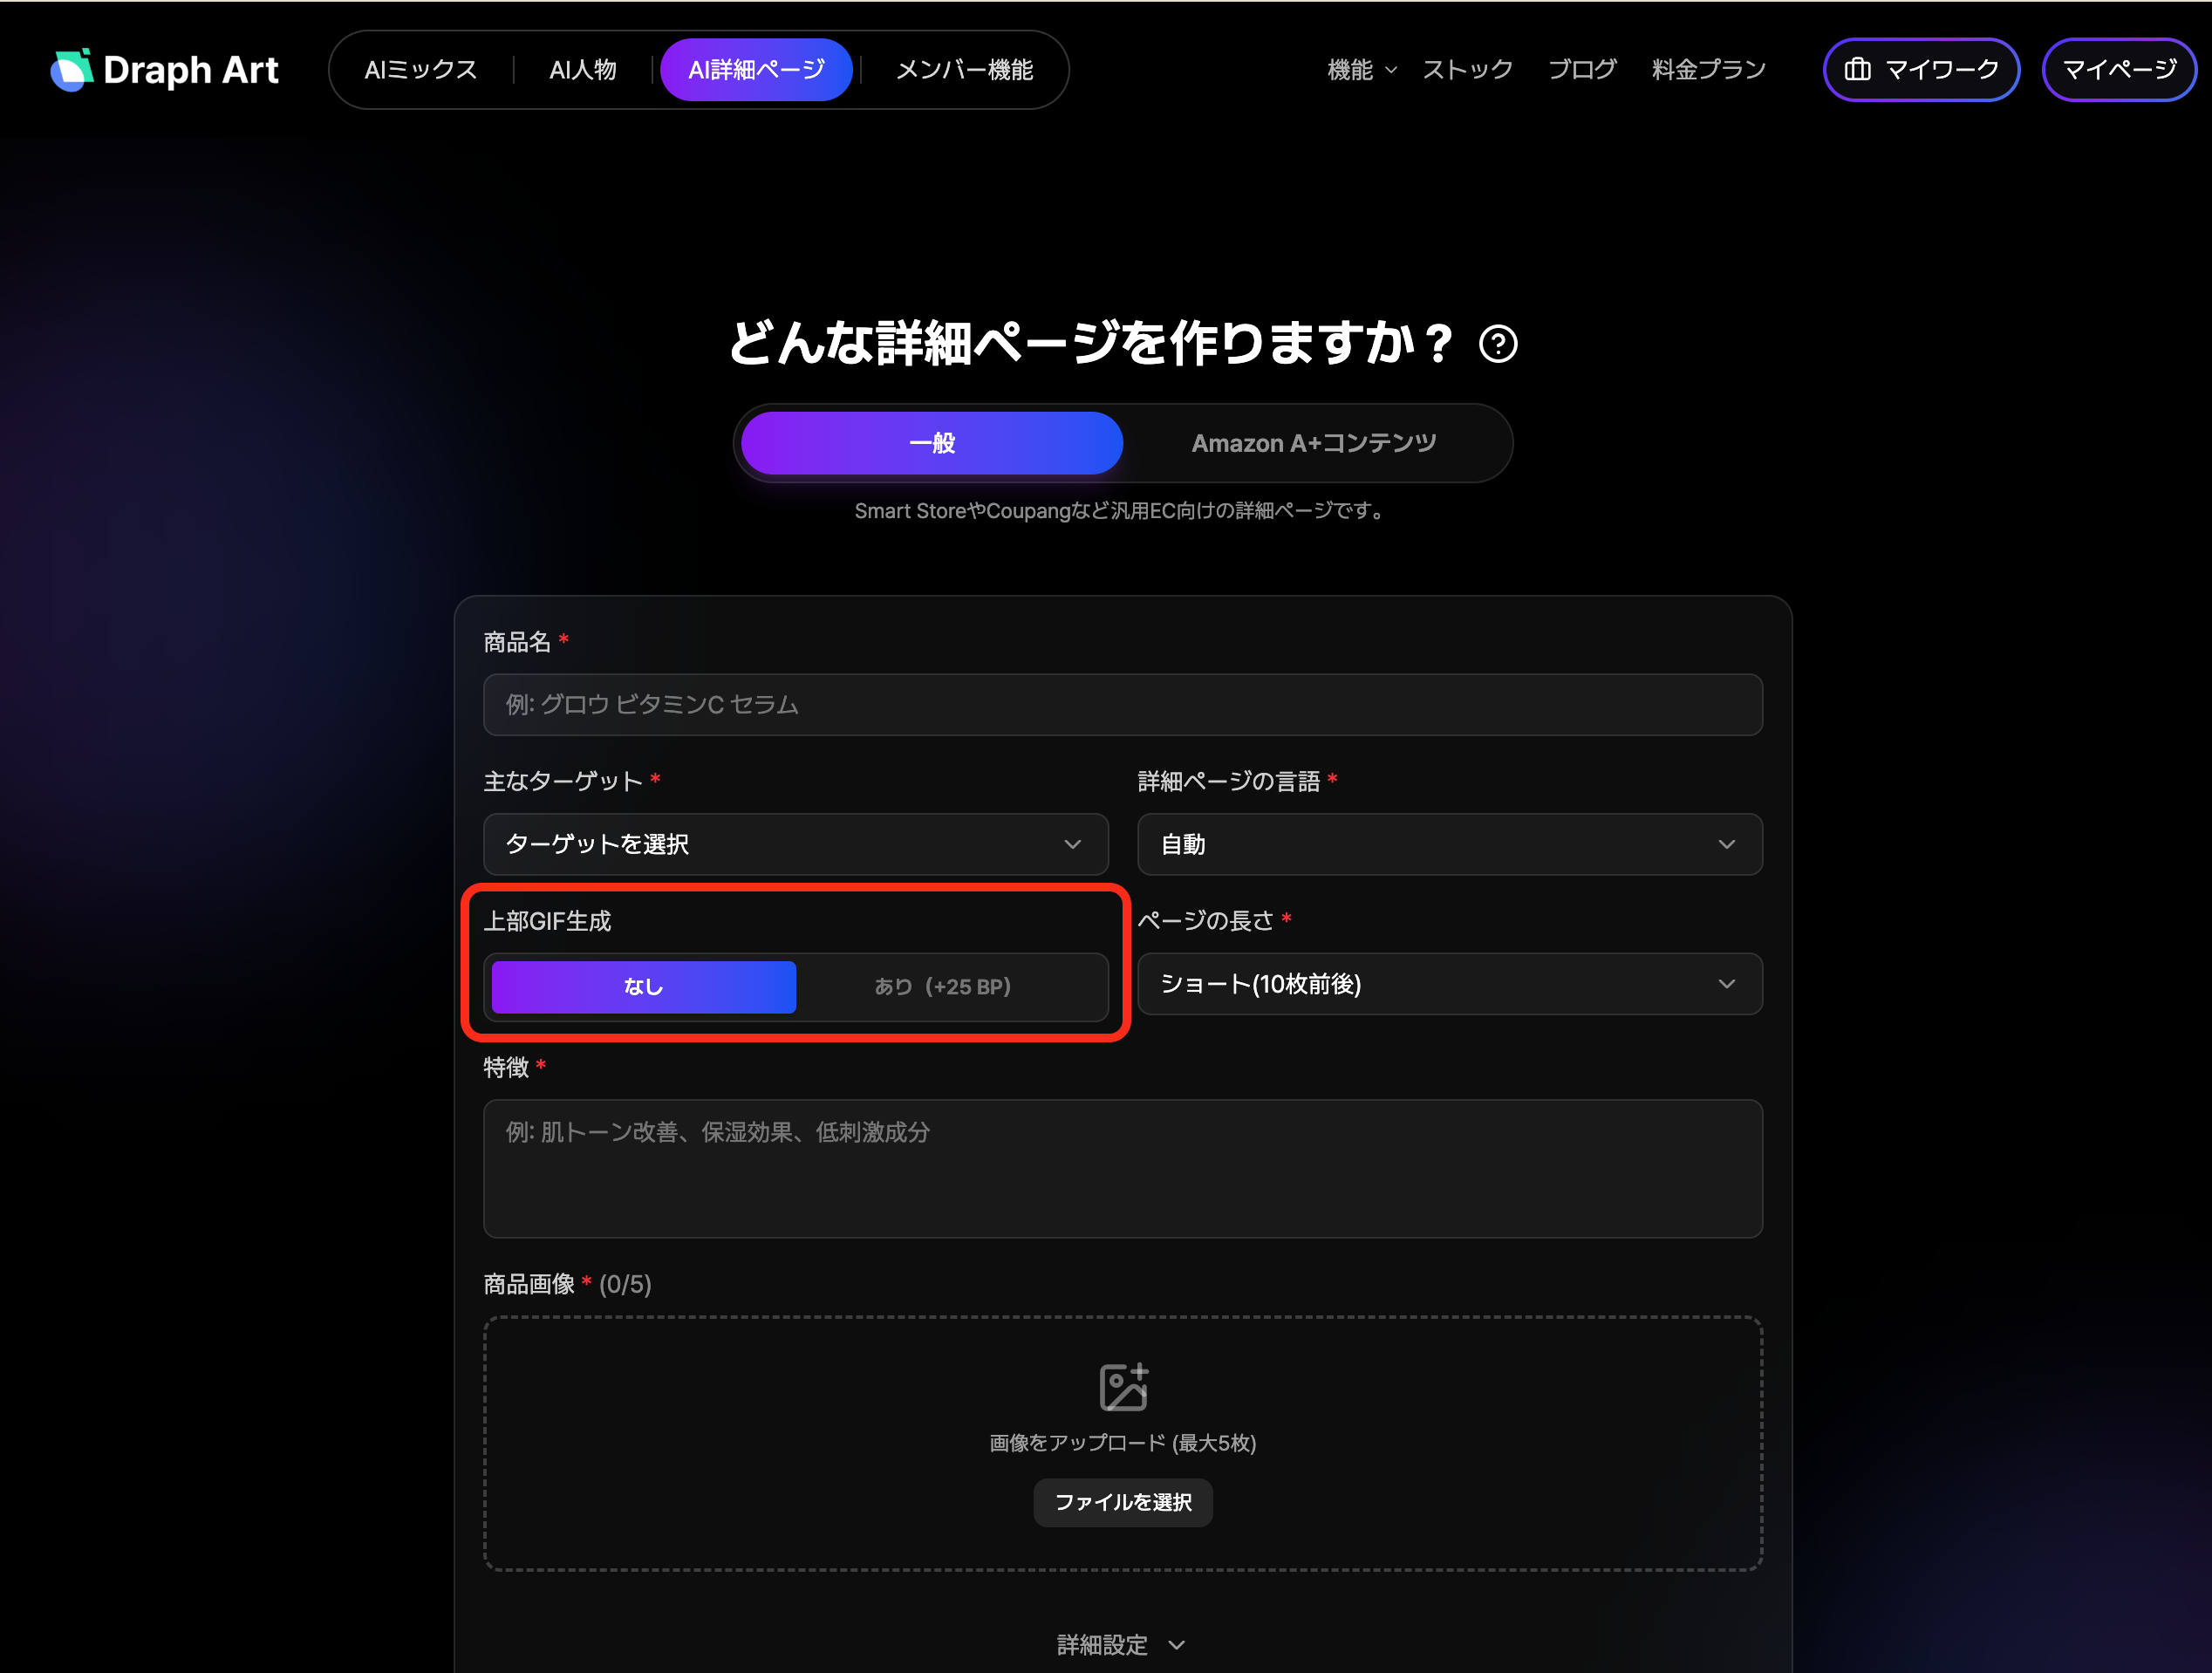Open 料金プラン pricing link
This screenshot has height=1673, width=2212.
click(1709, 70)
